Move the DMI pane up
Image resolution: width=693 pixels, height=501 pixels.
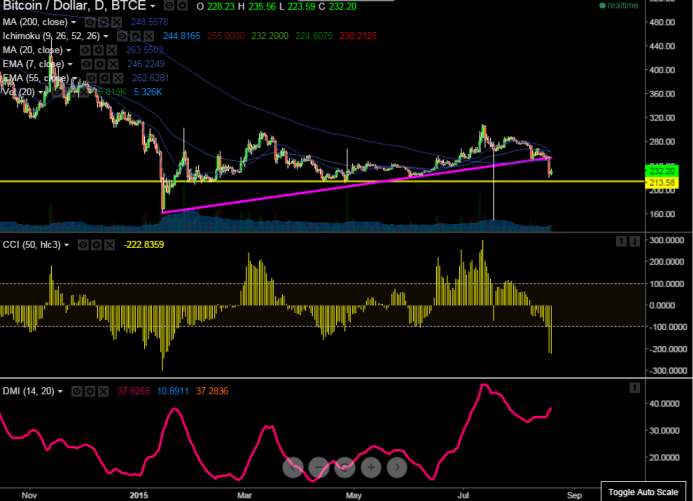634,387
